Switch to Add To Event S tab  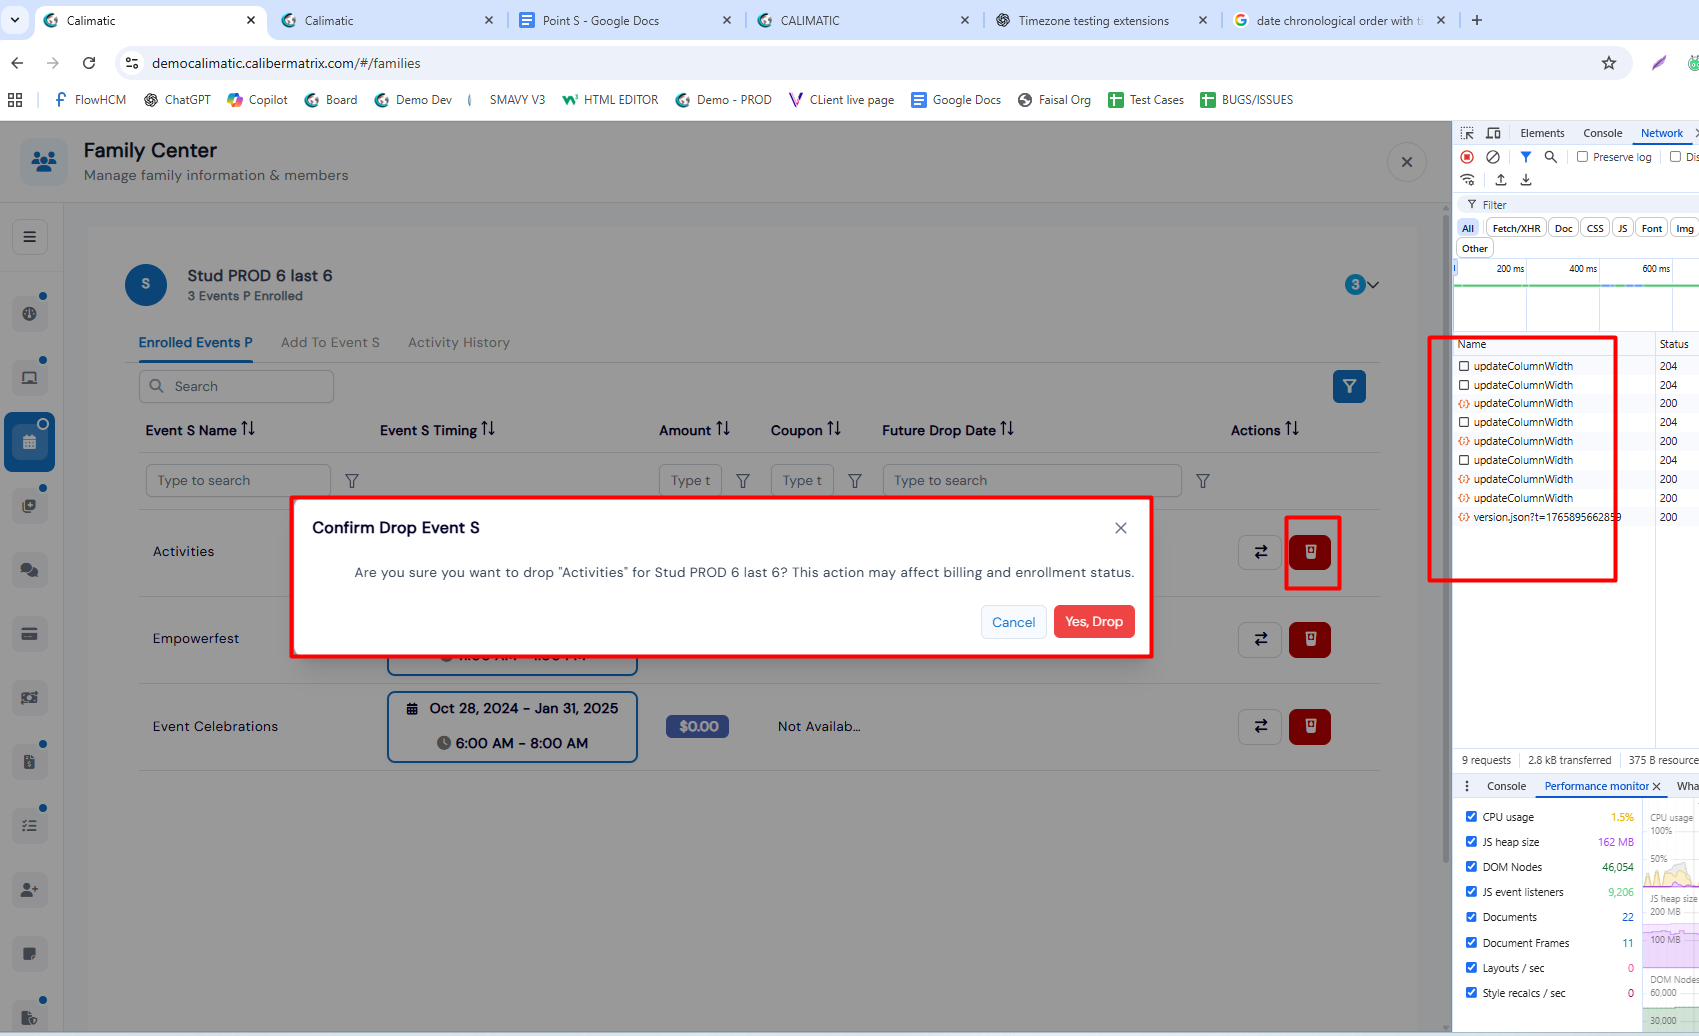330,343
